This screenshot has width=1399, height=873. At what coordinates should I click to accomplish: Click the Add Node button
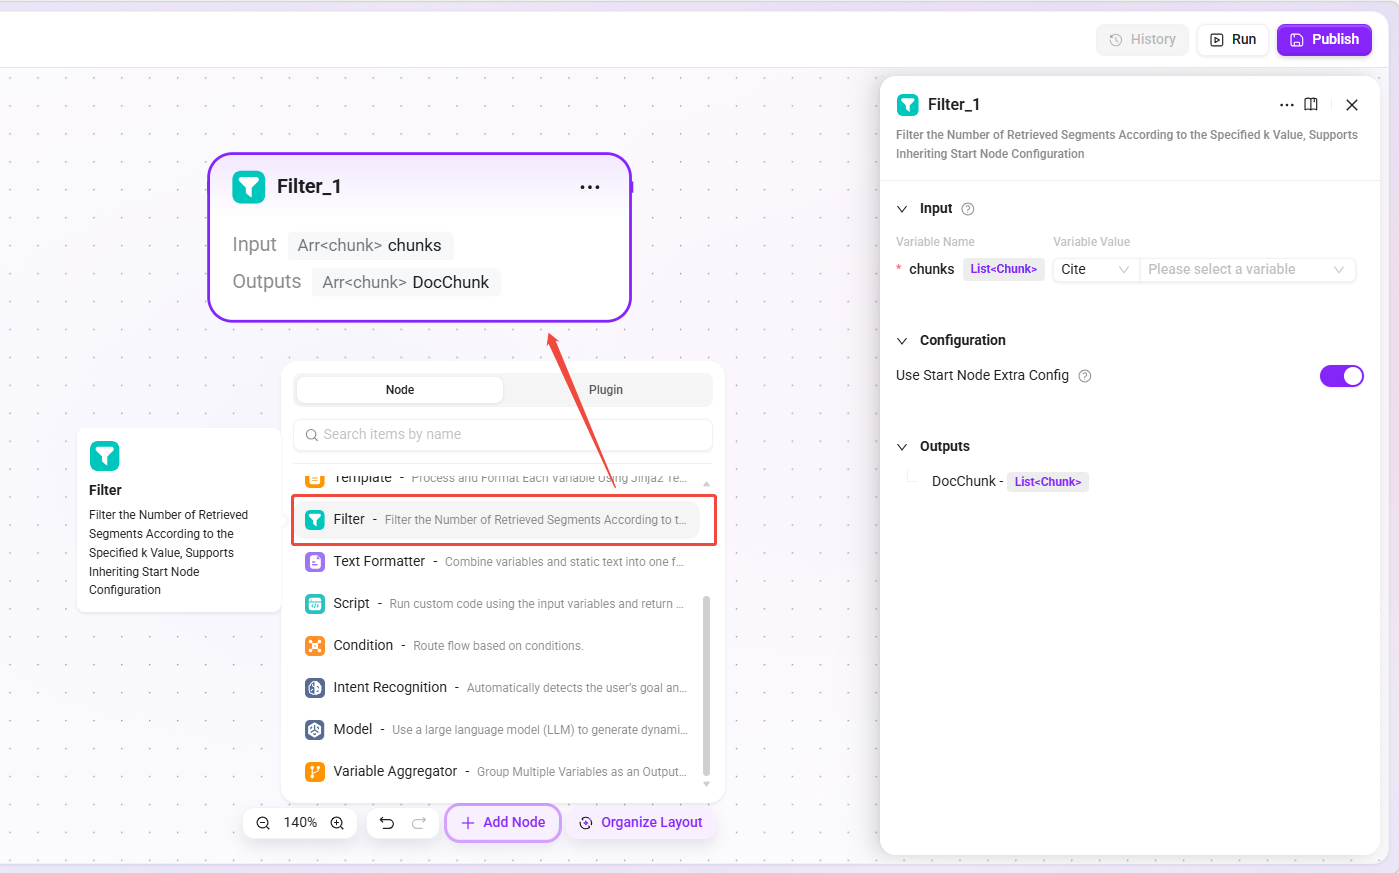tap(503, 823)
